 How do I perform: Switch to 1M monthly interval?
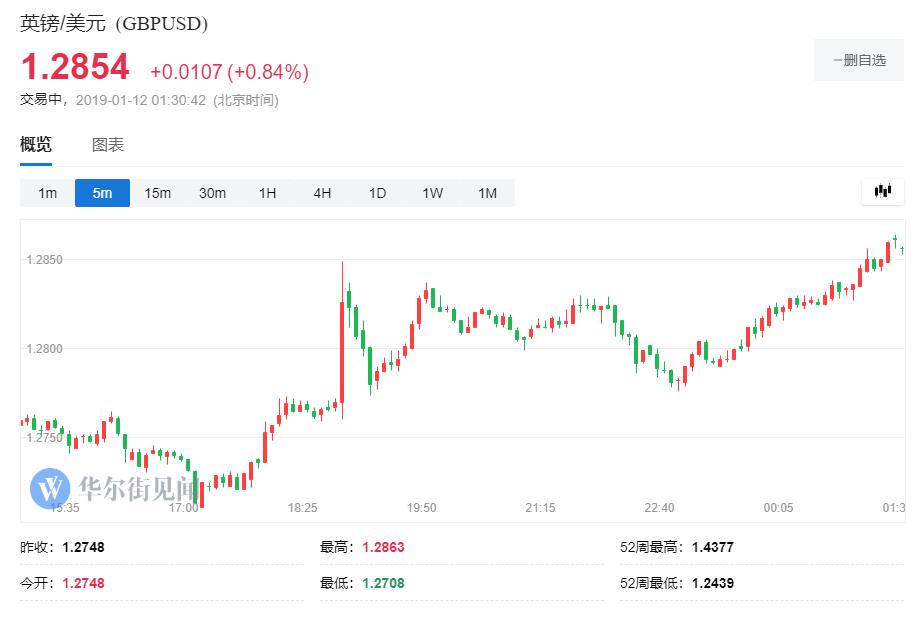(487, 193)
